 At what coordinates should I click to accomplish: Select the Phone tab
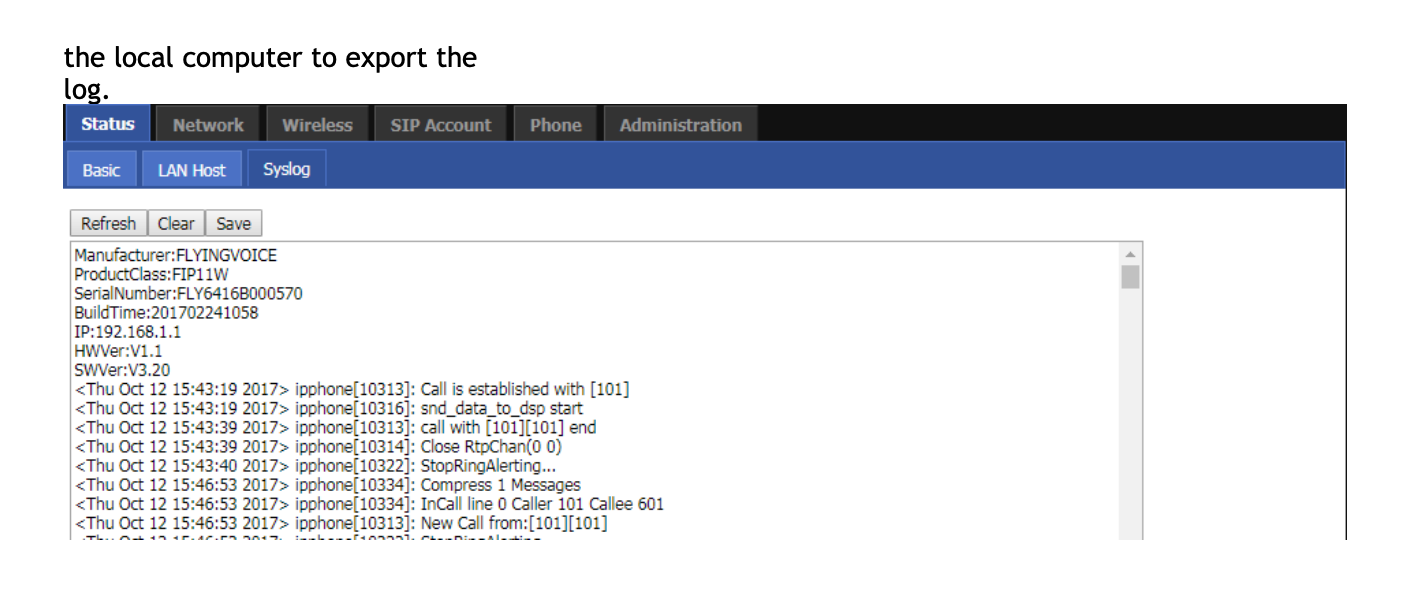(x=555, y=125)
